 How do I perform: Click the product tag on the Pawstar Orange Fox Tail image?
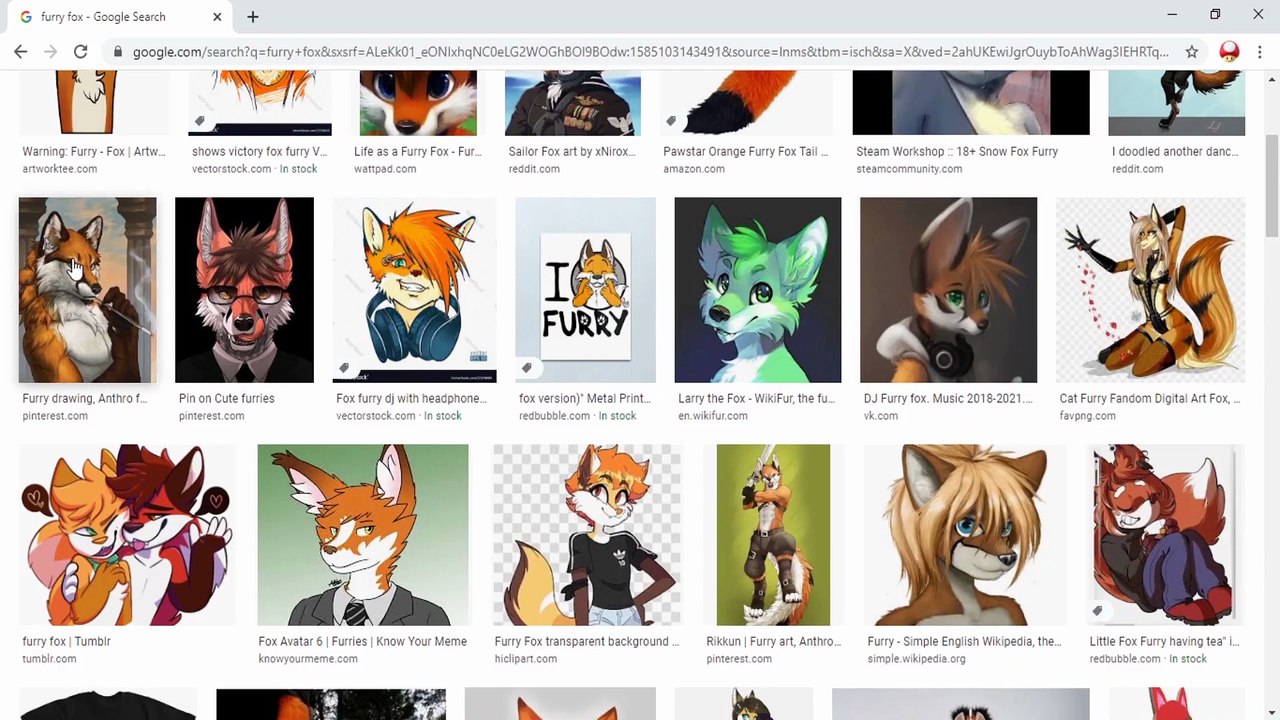click(671, 122)
